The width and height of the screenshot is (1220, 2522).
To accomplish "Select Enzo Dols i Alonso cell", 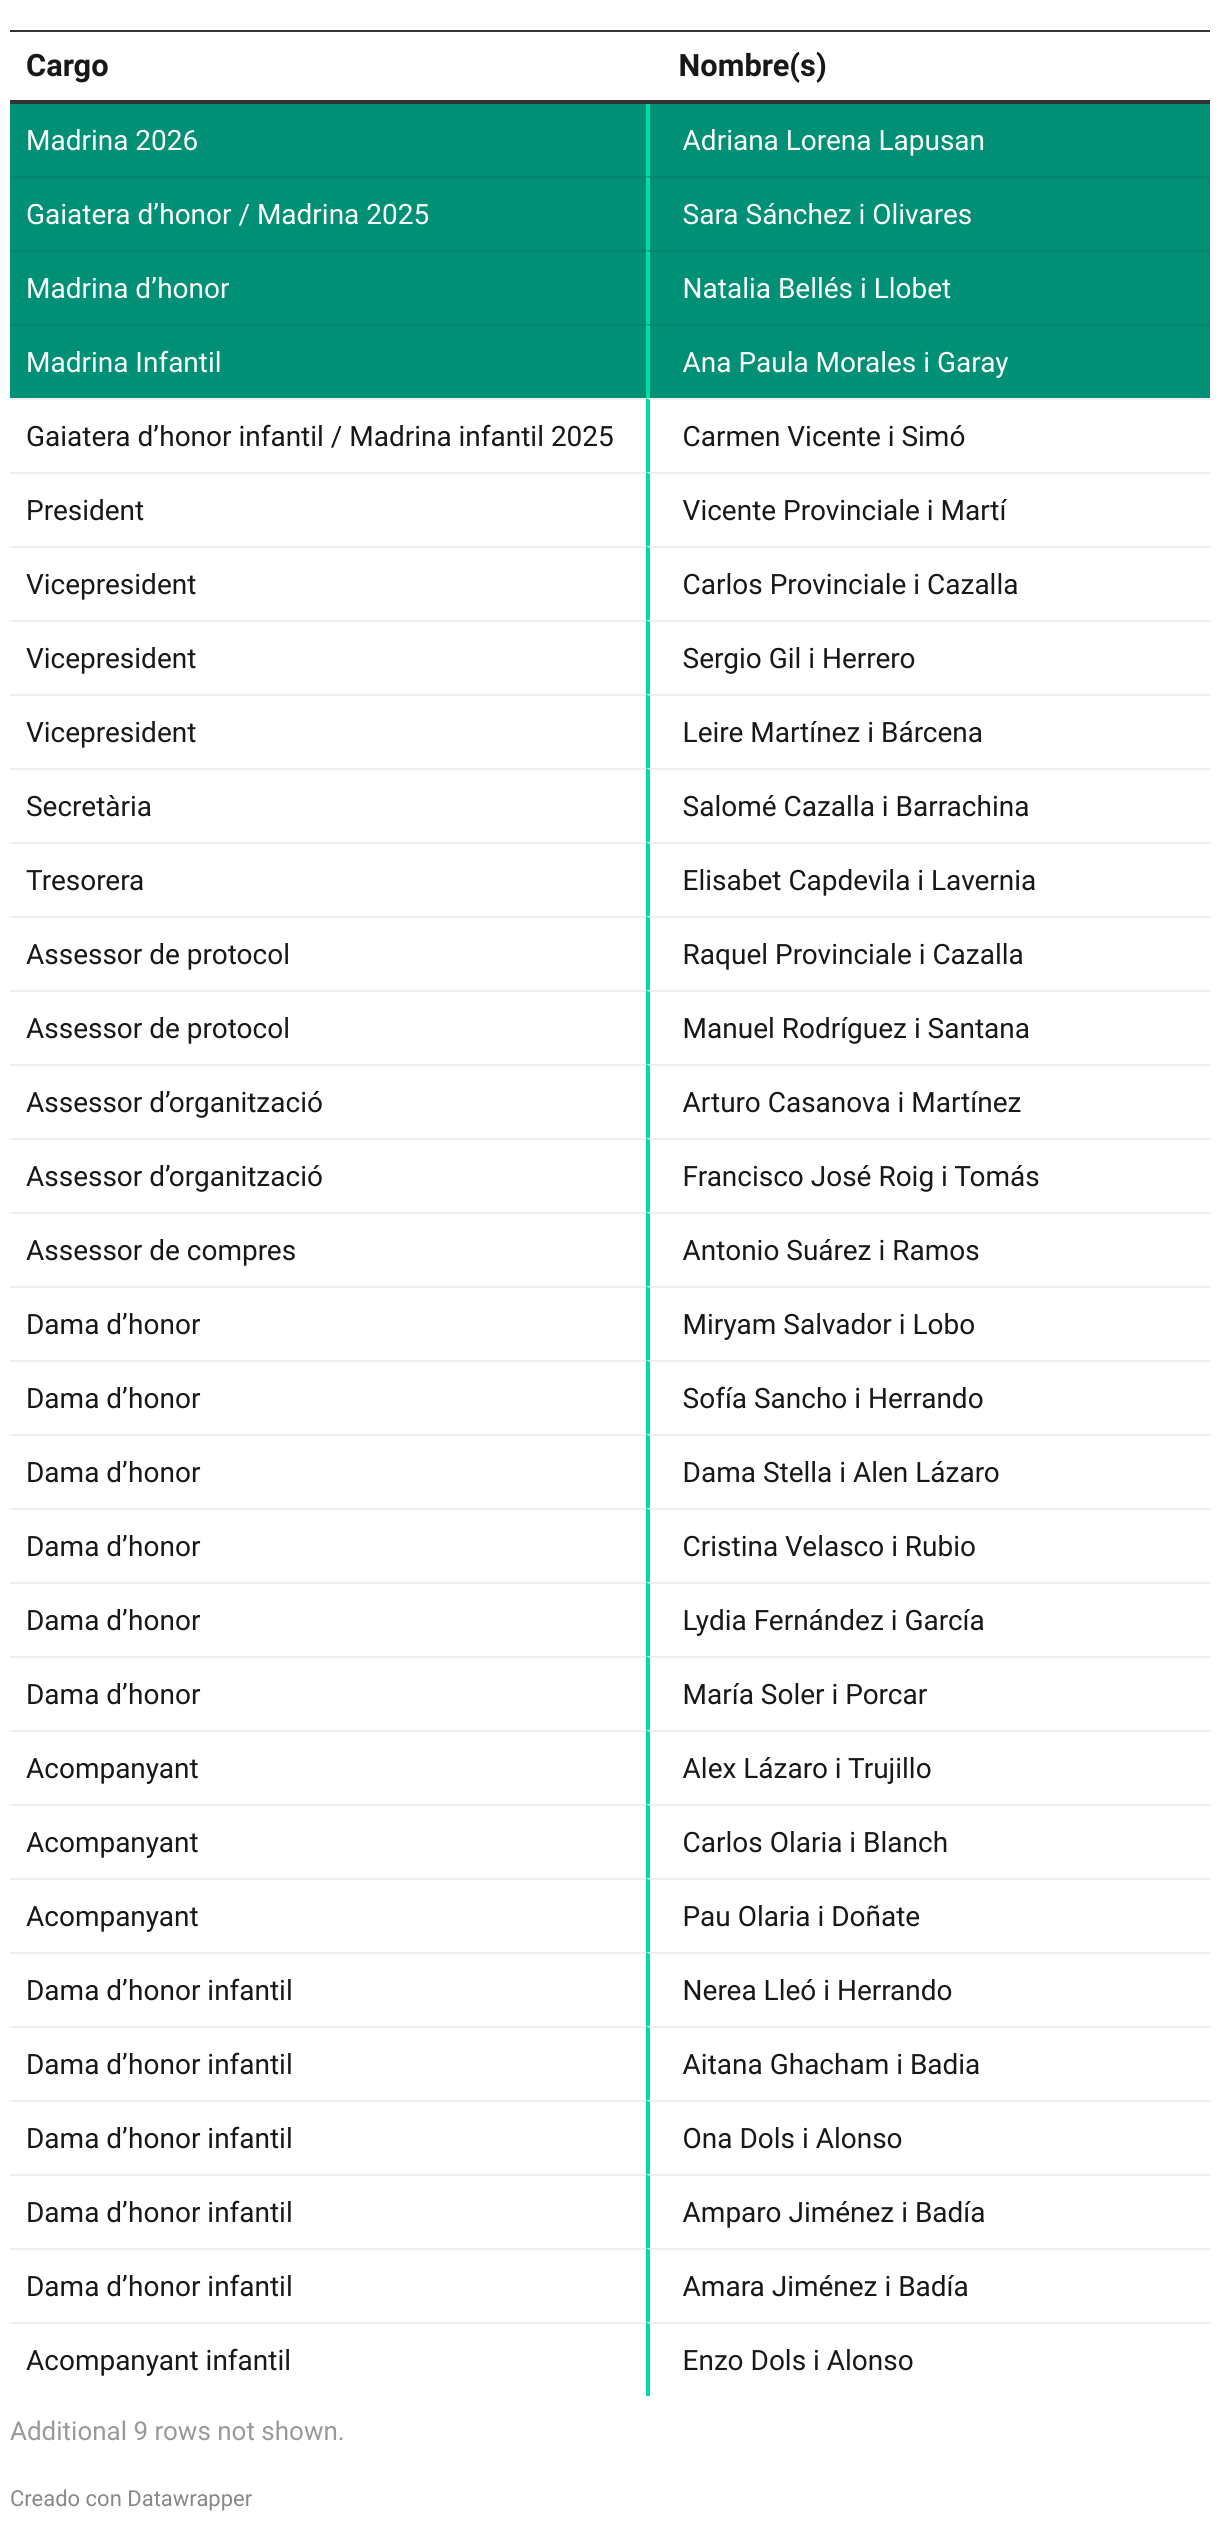I will [798, 2361].
